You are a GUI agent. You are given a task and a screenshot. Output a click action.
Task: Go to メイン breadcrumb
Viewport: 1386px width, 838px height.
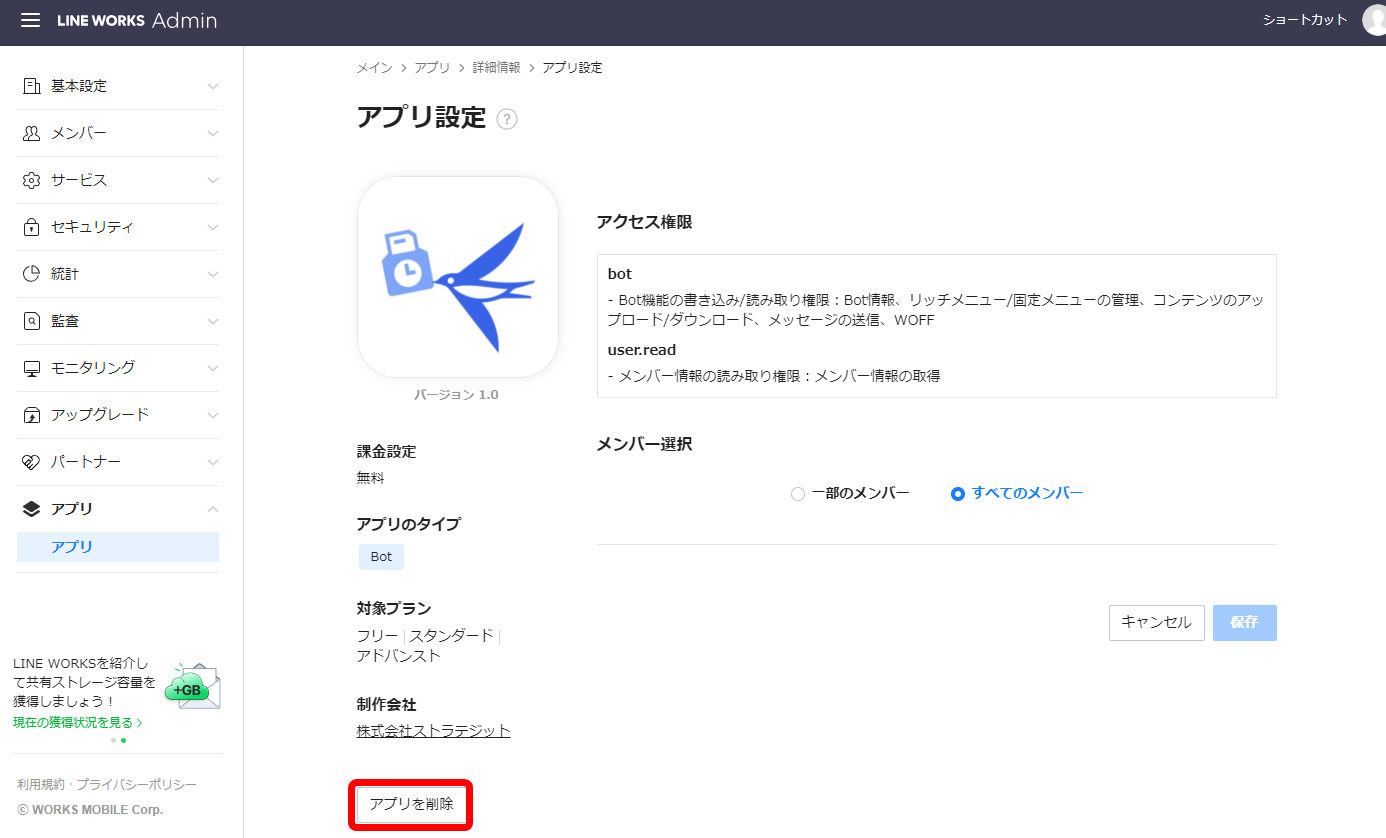click(374, 68)
